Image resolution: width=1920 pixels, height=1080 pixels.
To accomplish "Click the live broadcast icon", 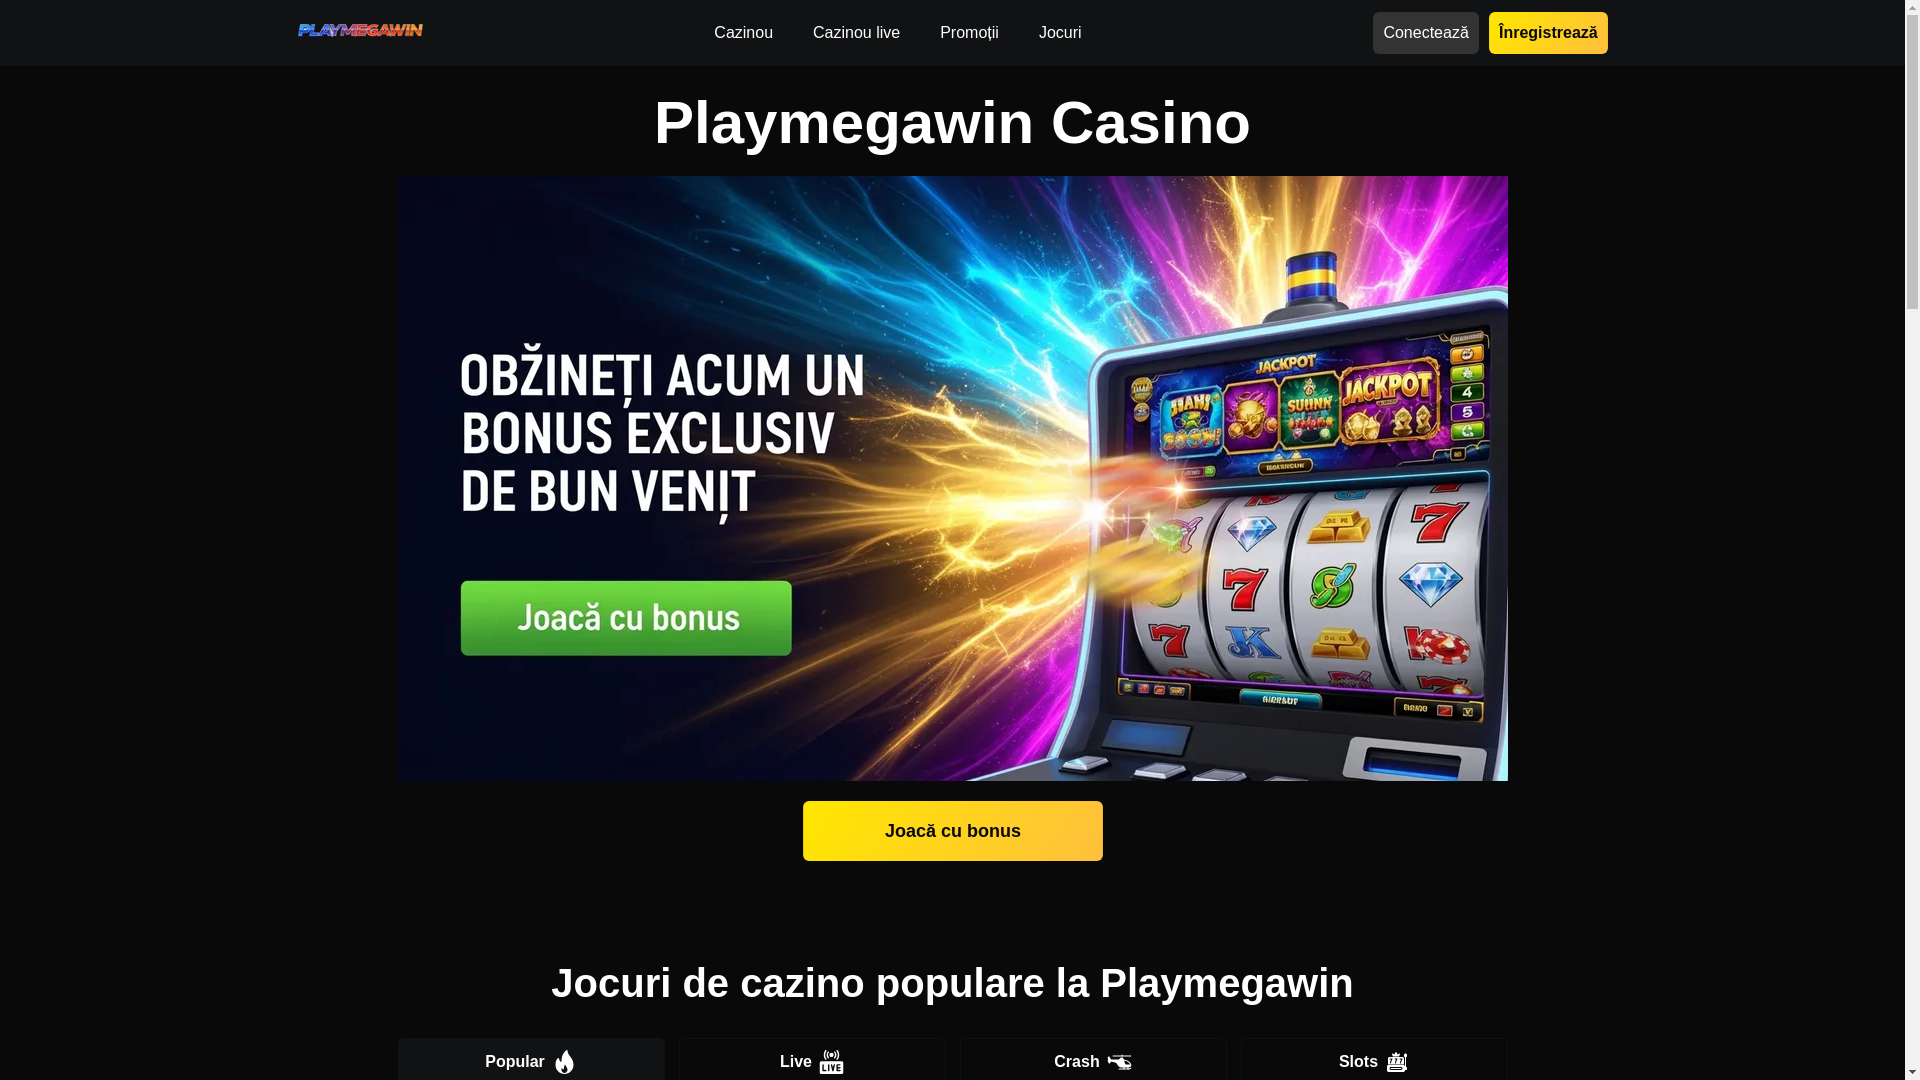I will pyautogui.click(x=832, y=1062).
